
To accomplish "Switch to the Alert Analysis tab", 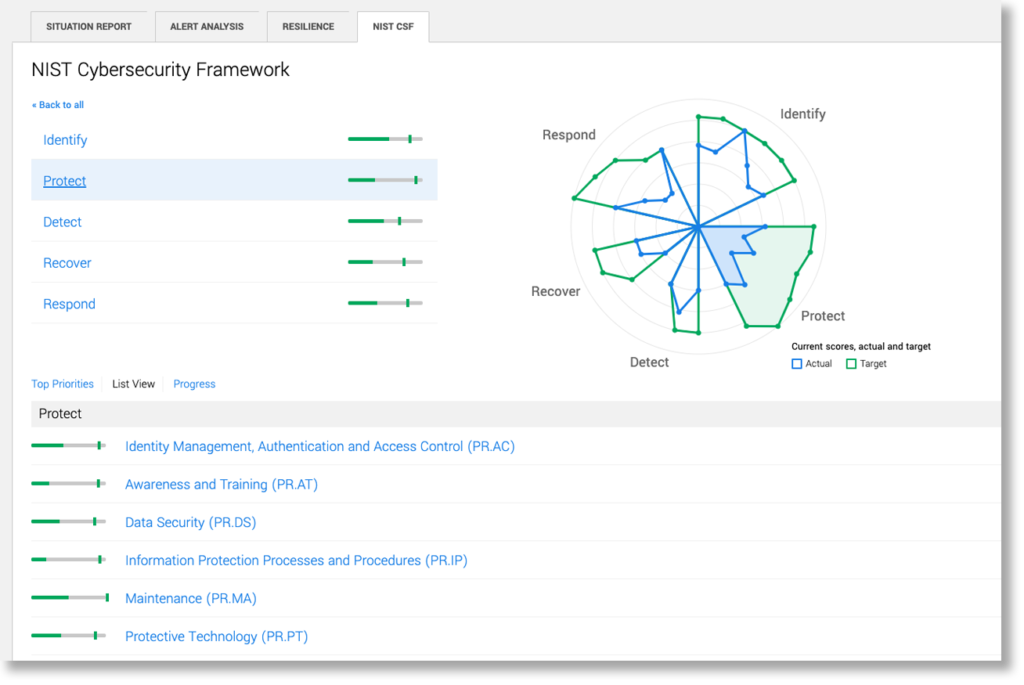I will [208, 27].
